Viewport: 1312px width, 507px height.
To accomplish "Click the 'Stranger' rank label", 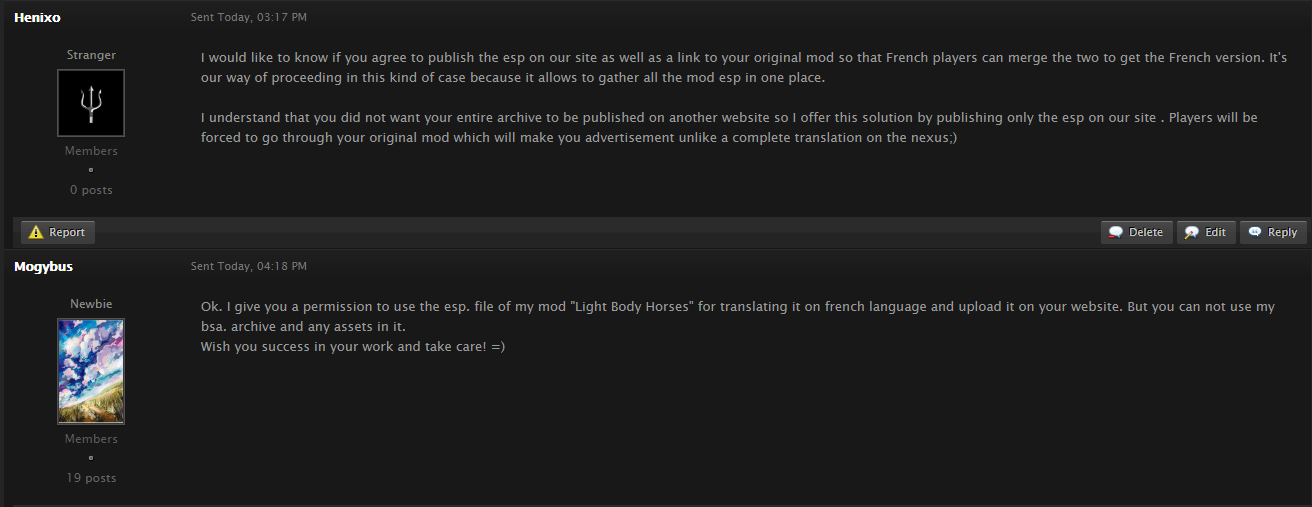I will 91,55.
